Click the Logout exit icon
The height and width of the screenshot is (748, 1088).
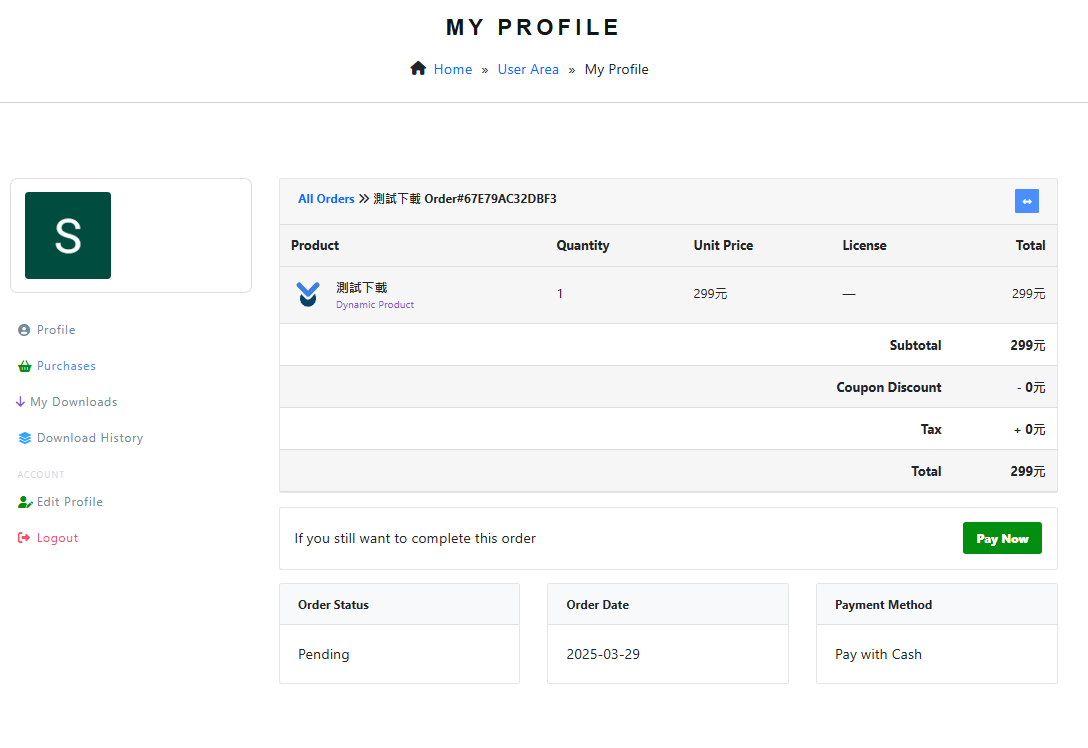point(24,538)
